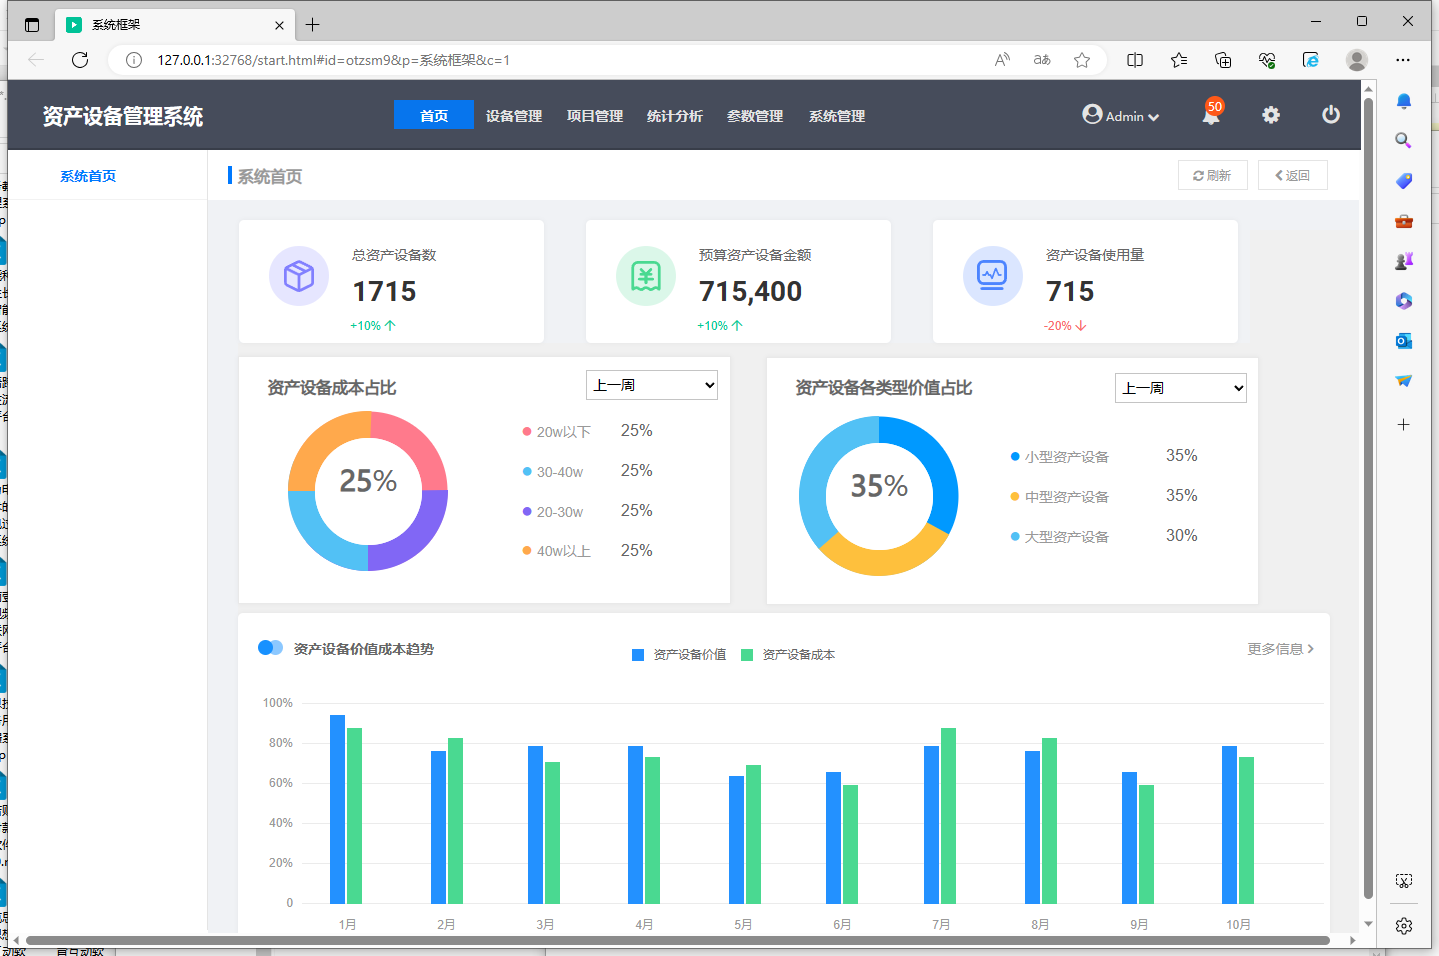Open the 统计分析 menu
Screen dimensions: 1439x956
coord(675,116)
